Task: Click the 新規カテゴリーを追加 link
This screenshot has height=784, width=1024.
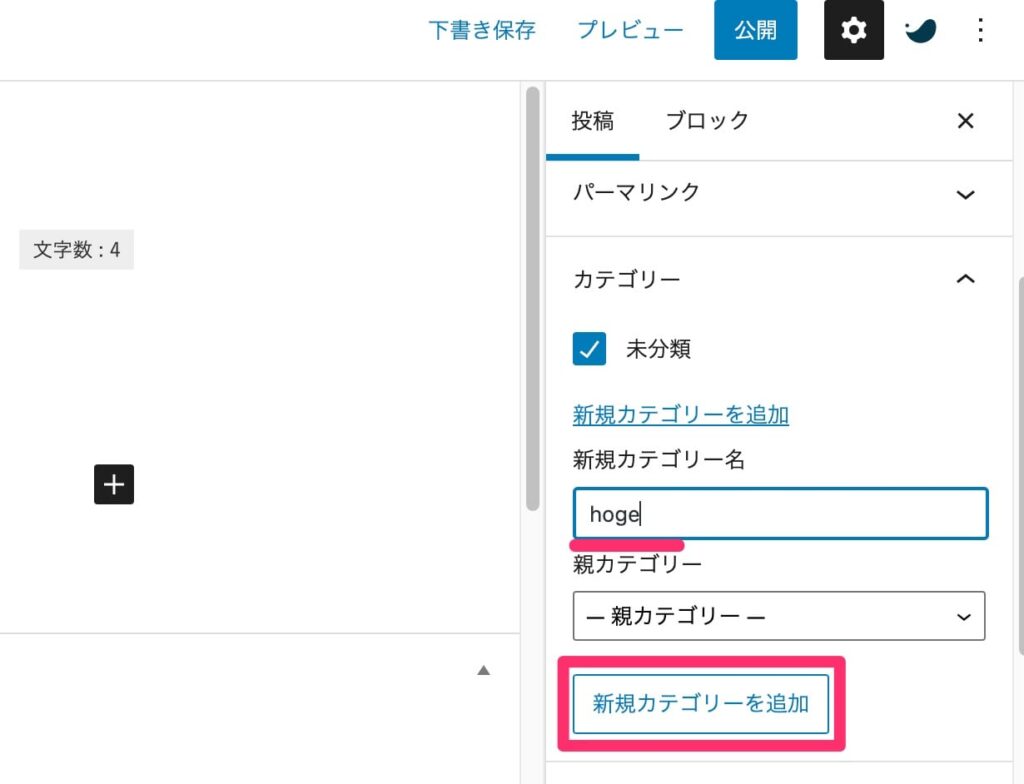Action: [x=680, y=415]
